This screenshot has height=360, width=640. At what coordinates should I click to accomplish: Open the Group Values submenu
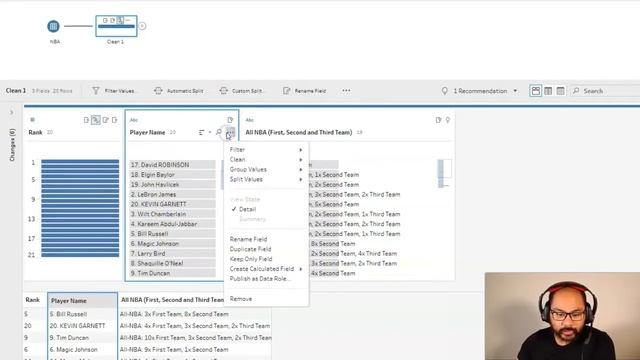coord(266,169)
